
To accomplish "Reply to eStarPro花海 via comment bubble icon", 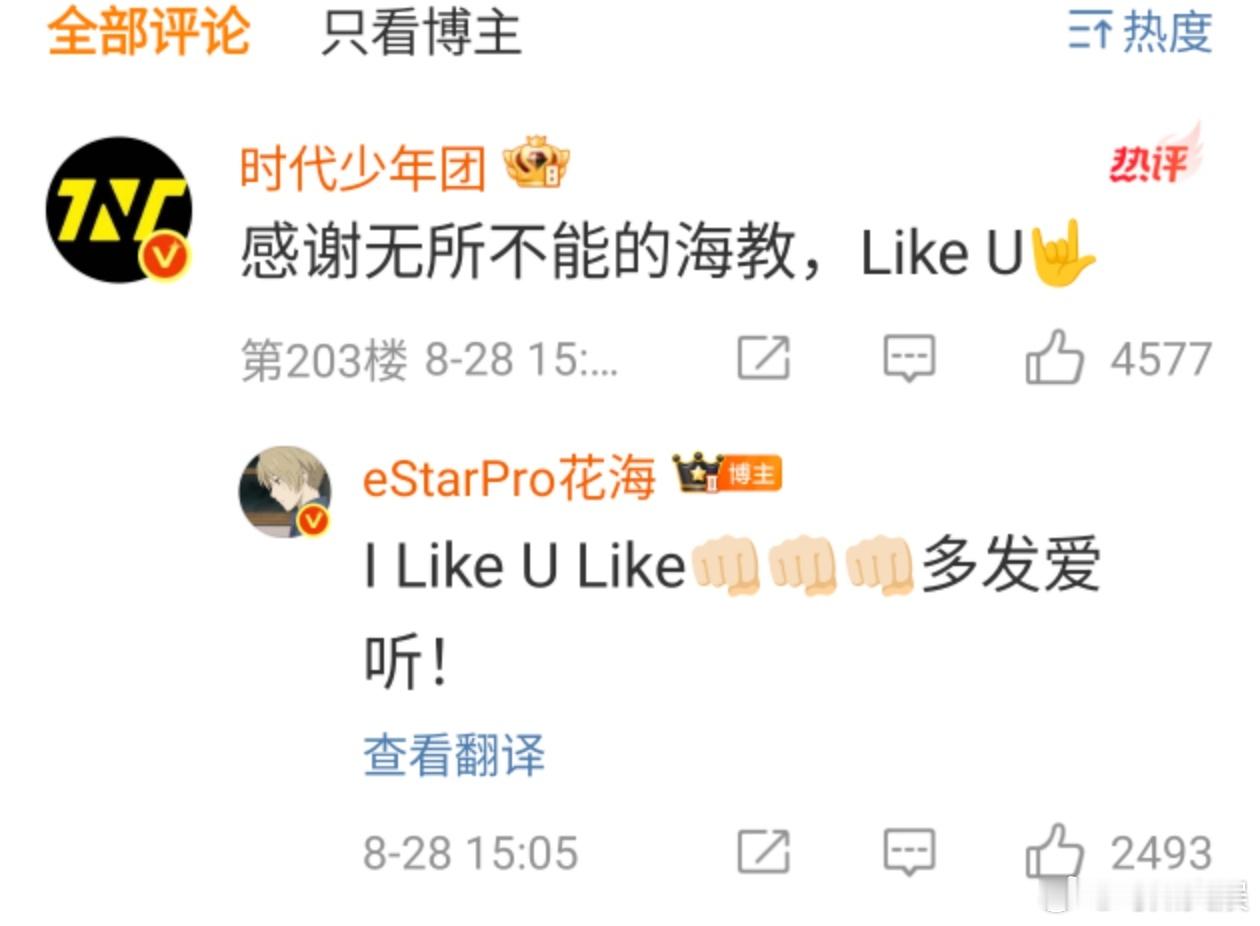I will [x=909, y=853].
